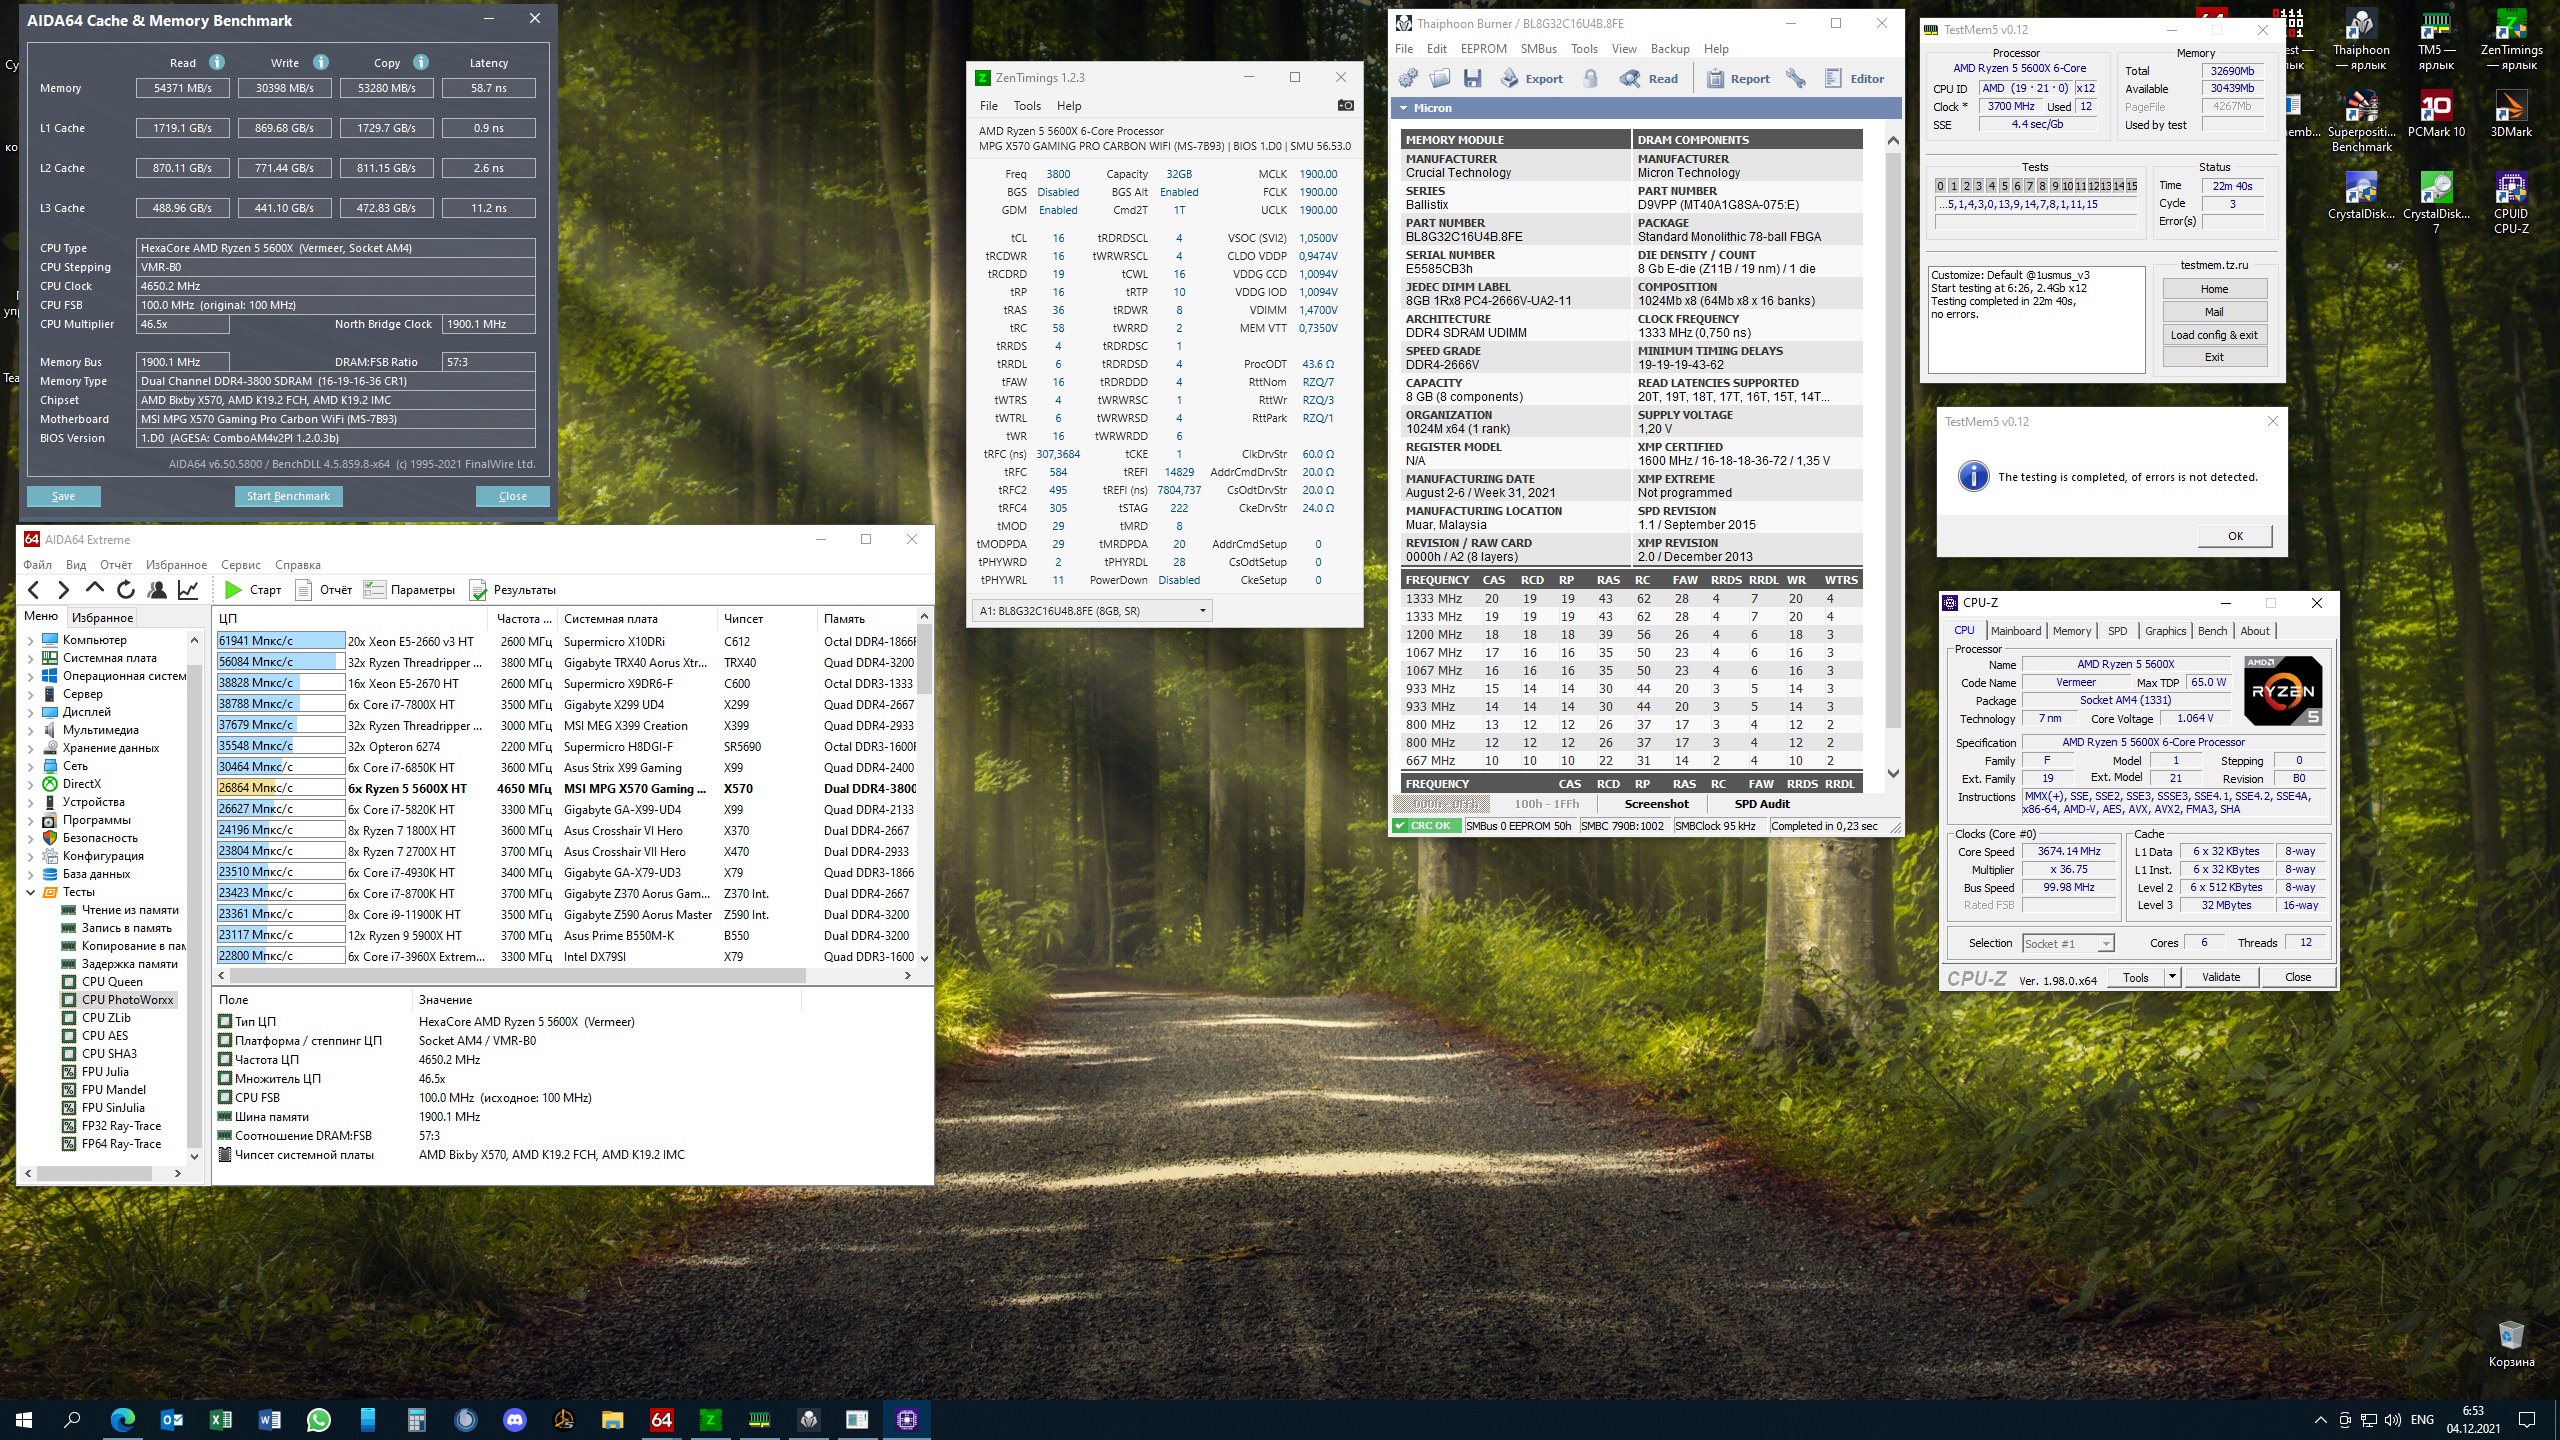Check the CPU AES test checkbox
Screen dimensions: 2560x1440
(69, 1036)
